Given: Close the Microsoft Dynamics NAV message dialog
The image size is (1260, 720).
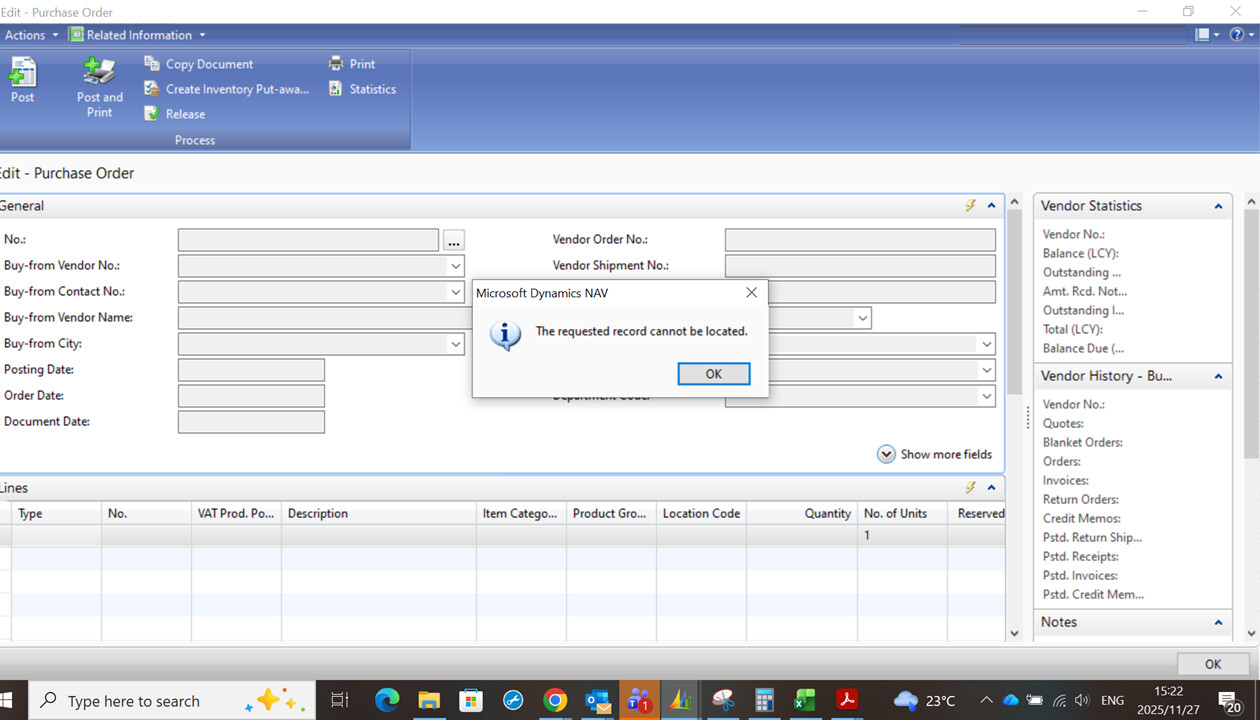Looking at the screenshot, I should click(x=751, y=292).
